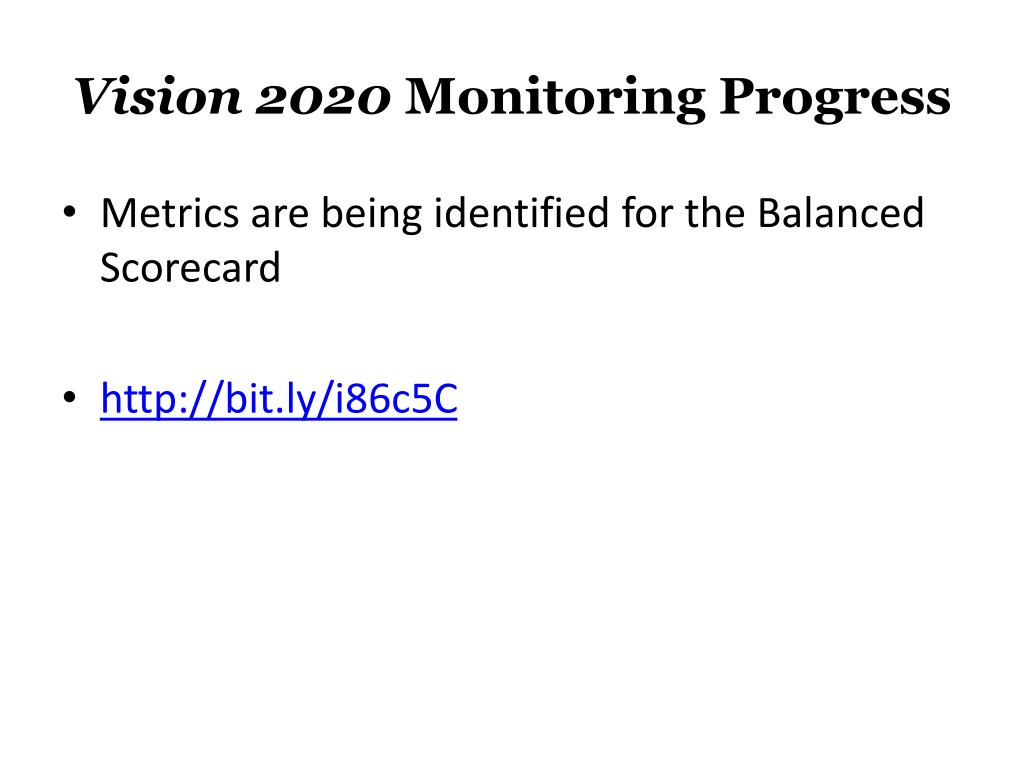This screenshot has height=768, width=1024.
Task: Click the word "Vision" in the heading
Action: pyautogui.click(x=157, y=97)
